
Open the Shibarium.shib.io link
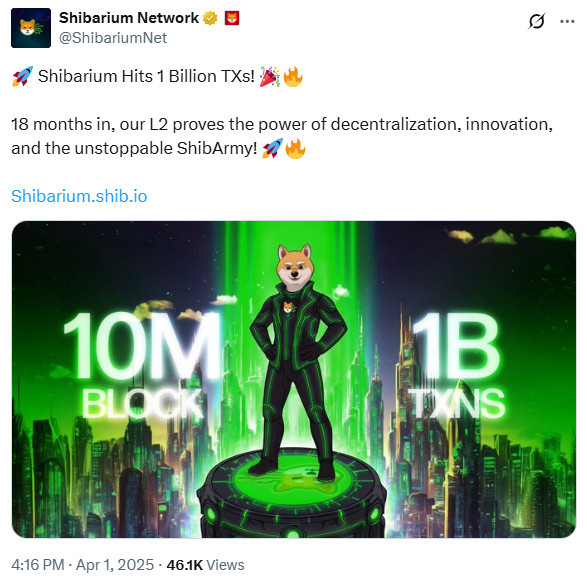click(79, 196)
